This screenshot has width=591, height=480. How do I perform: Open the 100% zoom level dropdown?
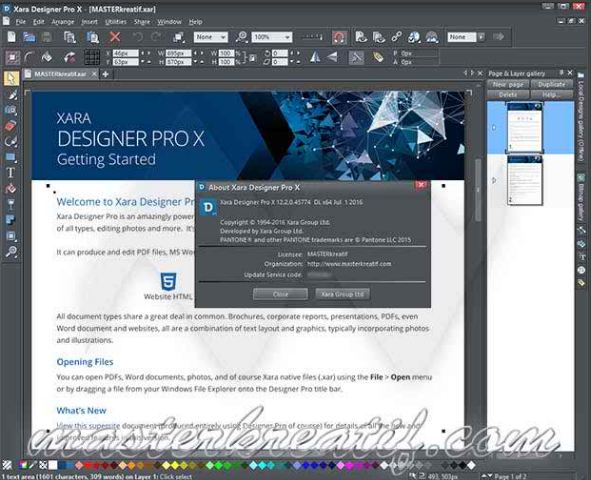[x=271, y=37]
